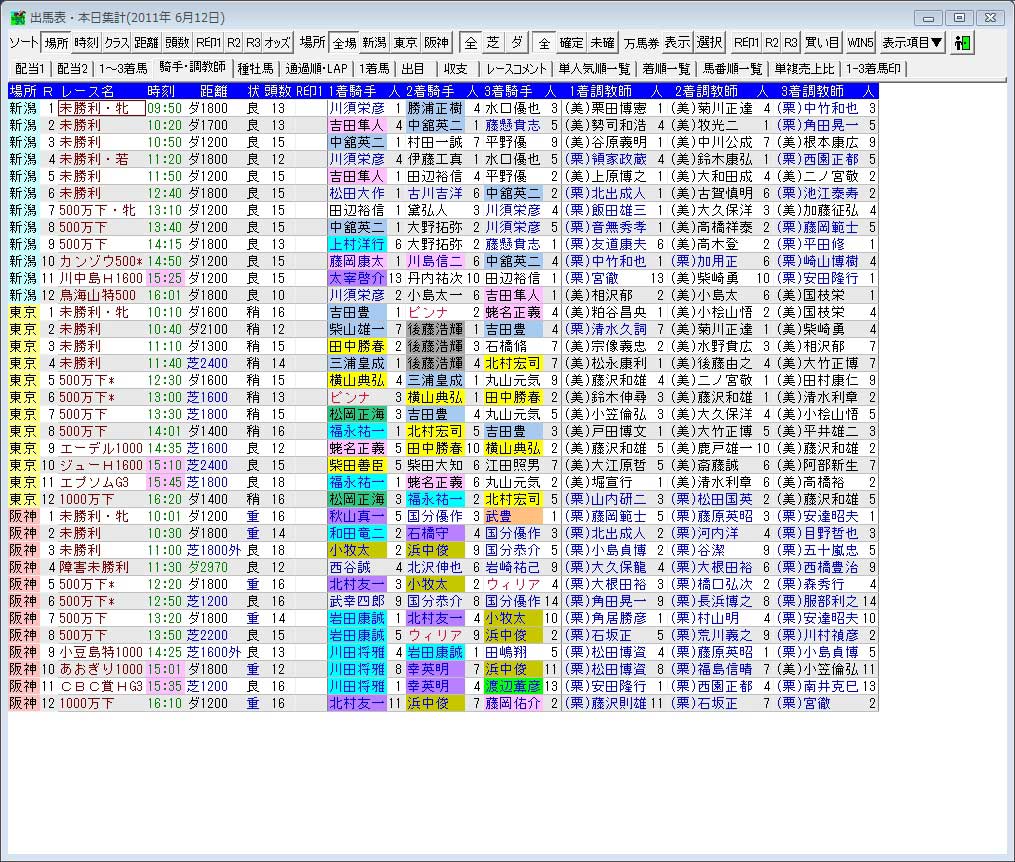Select the ＣＢＣ賞HG3 race name cell
The image size is (1015, 862).
(x=100, y=686)
